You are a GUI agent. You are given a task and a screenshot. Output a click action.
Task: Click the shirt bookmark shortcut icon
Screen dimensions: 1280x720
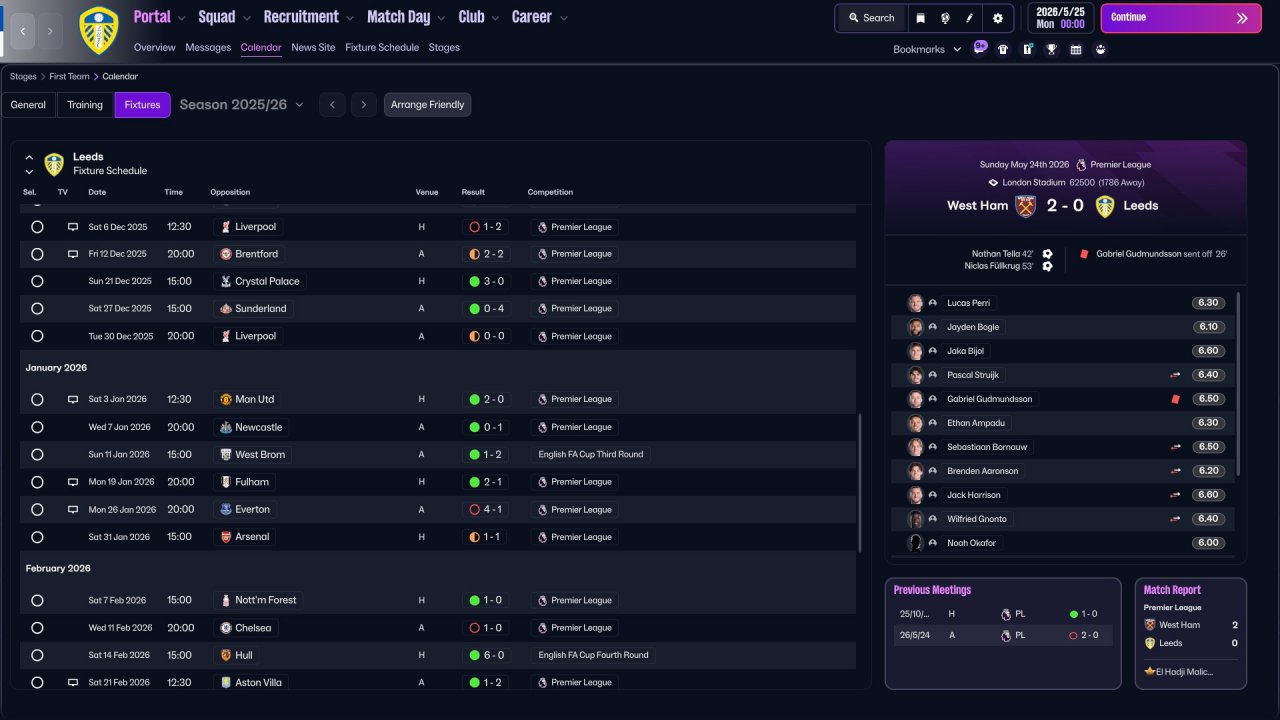point(1003,49)
